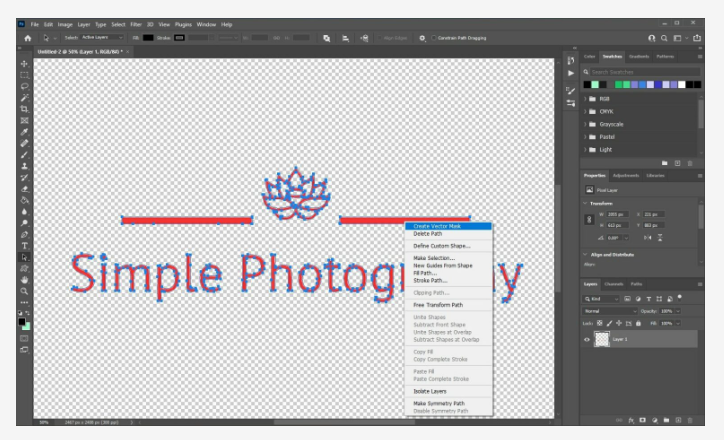
Task: Collapse the Align and Distribute section
Action: click(585, 254)
